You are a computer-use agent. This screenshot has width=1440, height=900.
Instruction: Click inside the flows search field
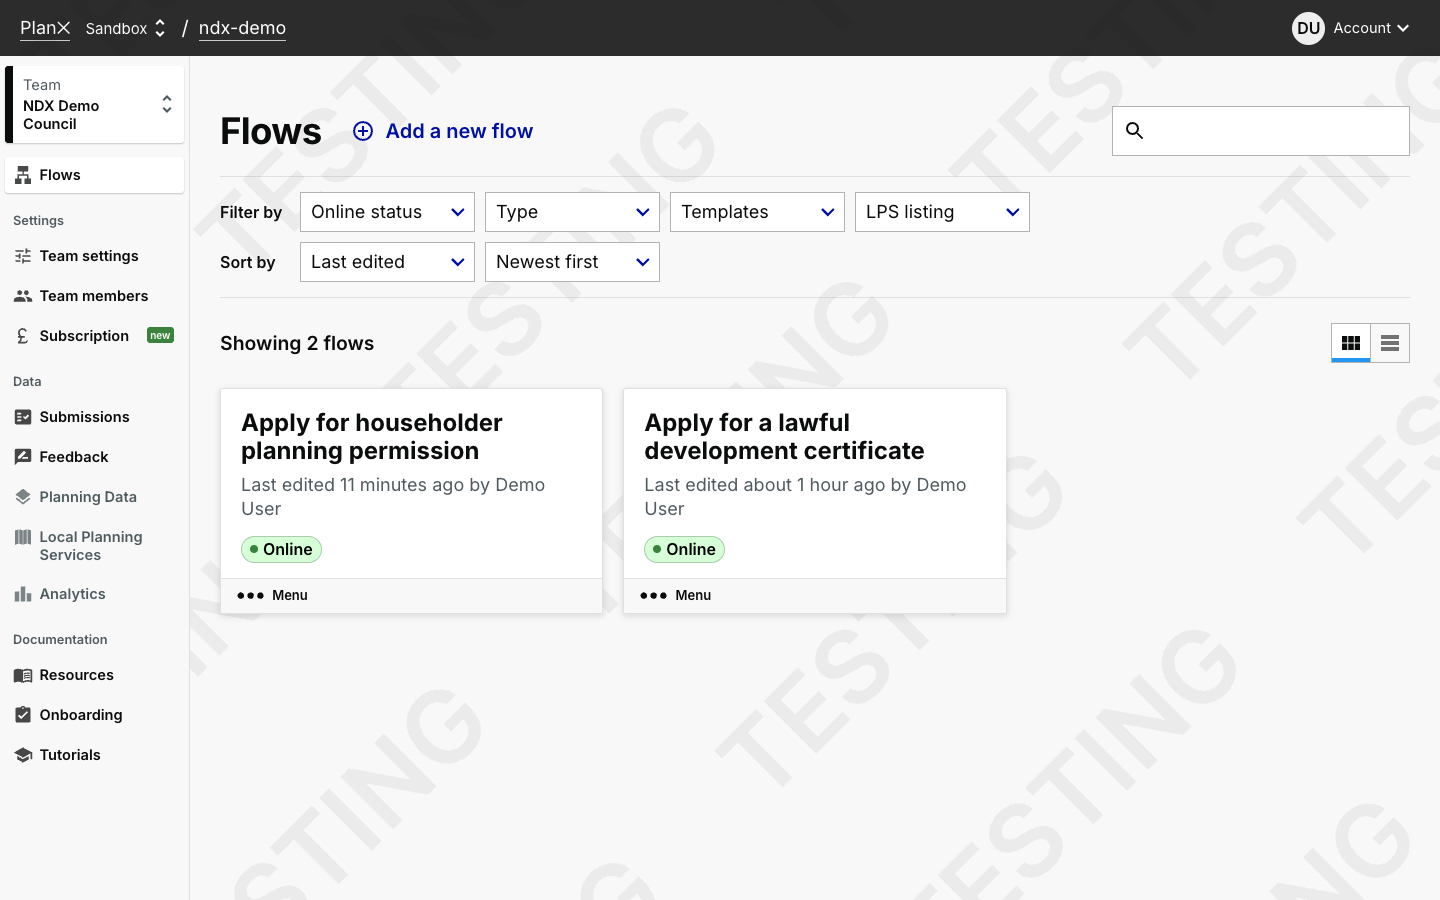pyautogui.click(x=1260, y=130)
